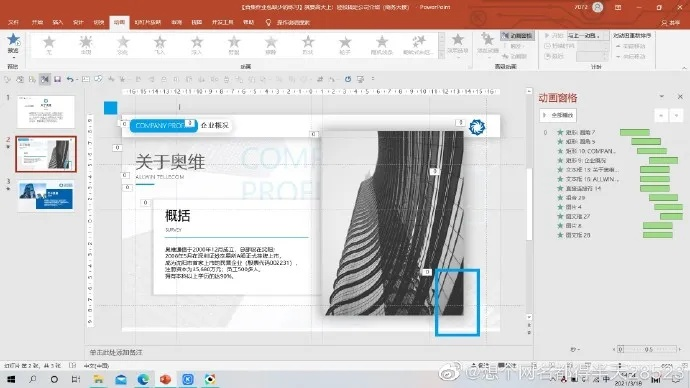
Task: Open the ribbon display options icon
Action: [618, 7]
